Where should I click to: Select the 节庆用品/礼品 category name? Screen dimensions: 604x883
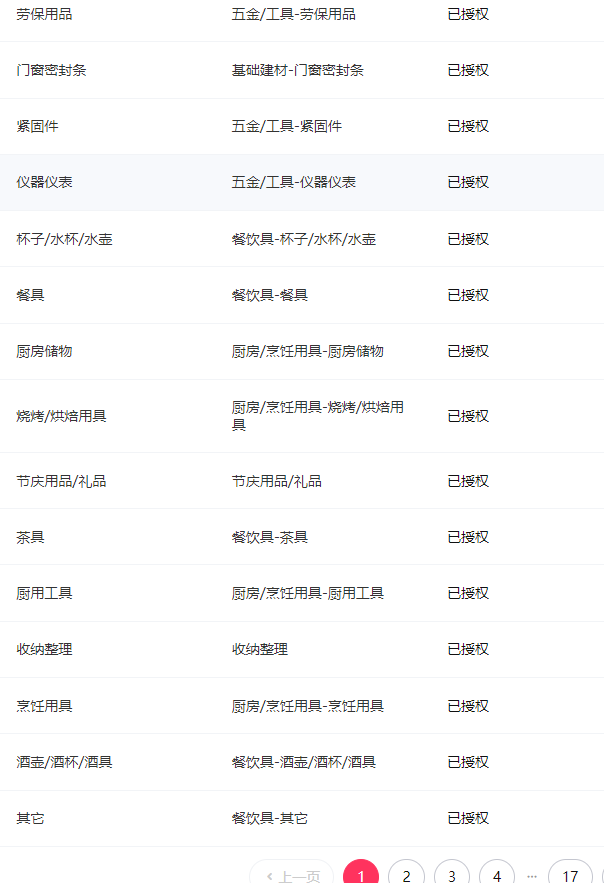pyautogui.click(x=62, y=481)
